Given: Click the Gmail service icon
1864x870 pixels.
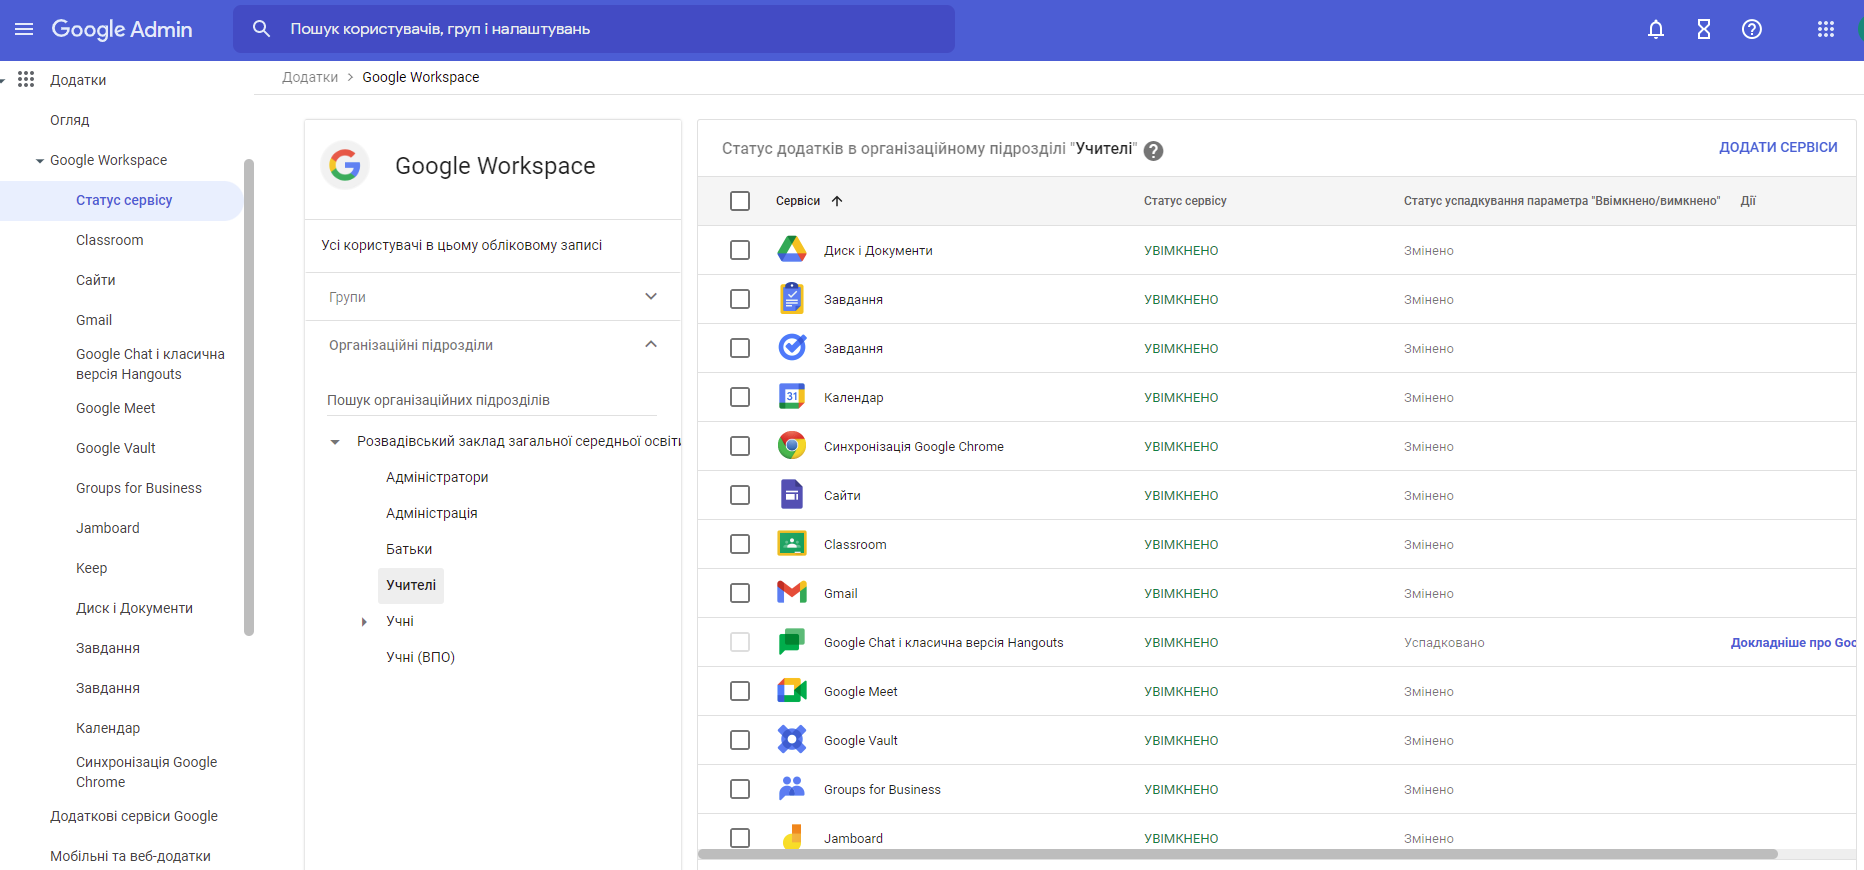Looking at the screenshot, I should point(792,593).
